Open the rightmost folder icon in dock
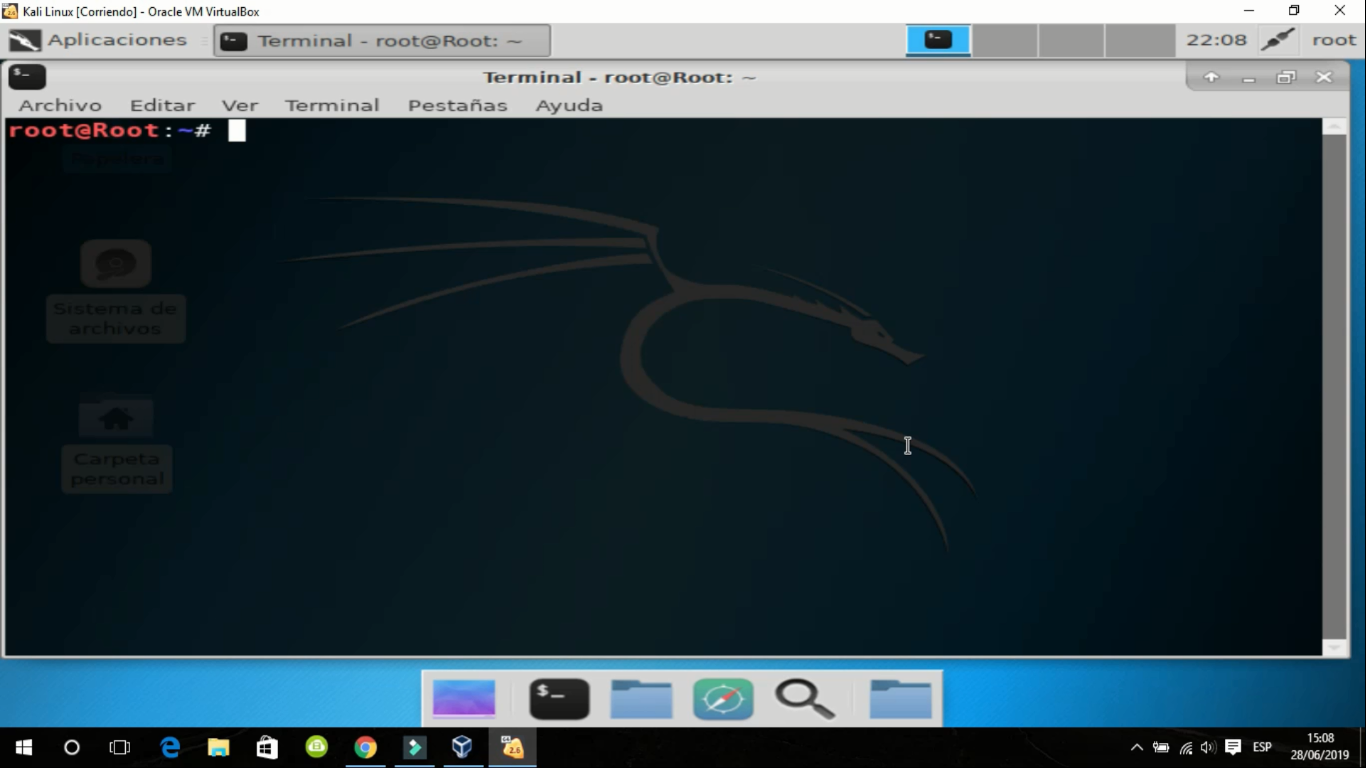The height and width of the screenshot is (768, 1366). pos(900,699)
